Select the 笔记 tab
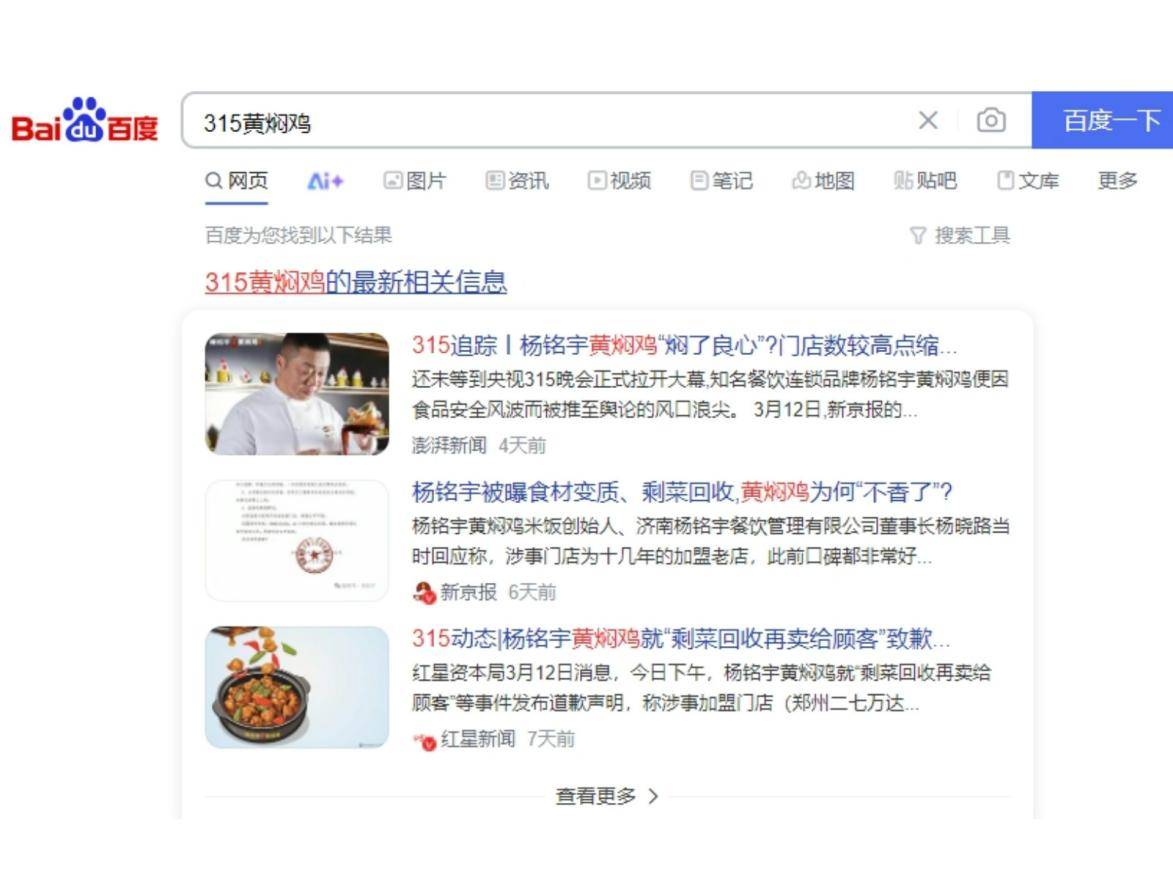 coord(721,180)
